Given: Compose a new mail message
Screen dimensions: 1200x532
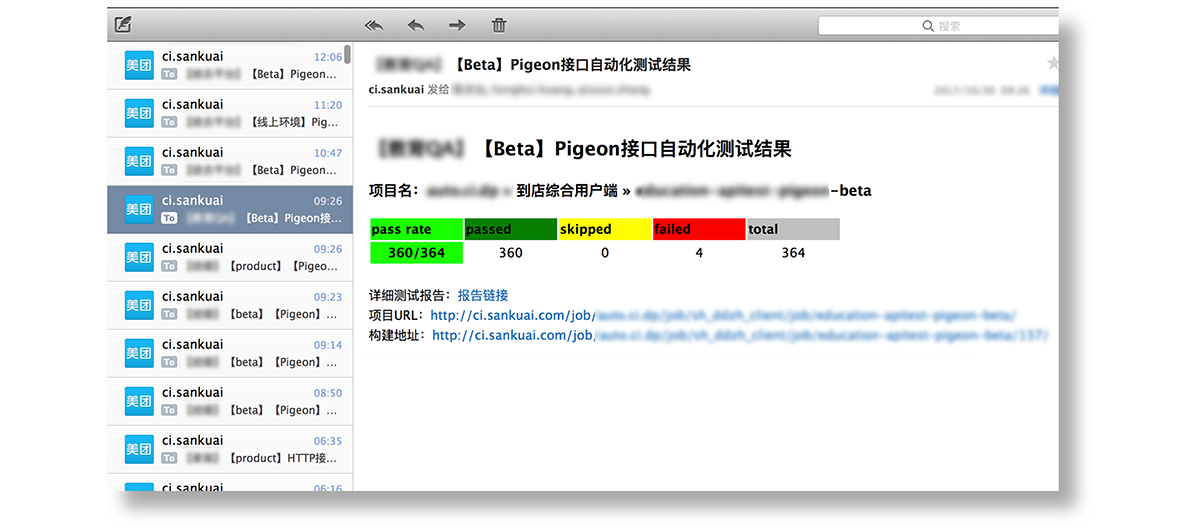Looking at the screenshot, I should [123, 25].
